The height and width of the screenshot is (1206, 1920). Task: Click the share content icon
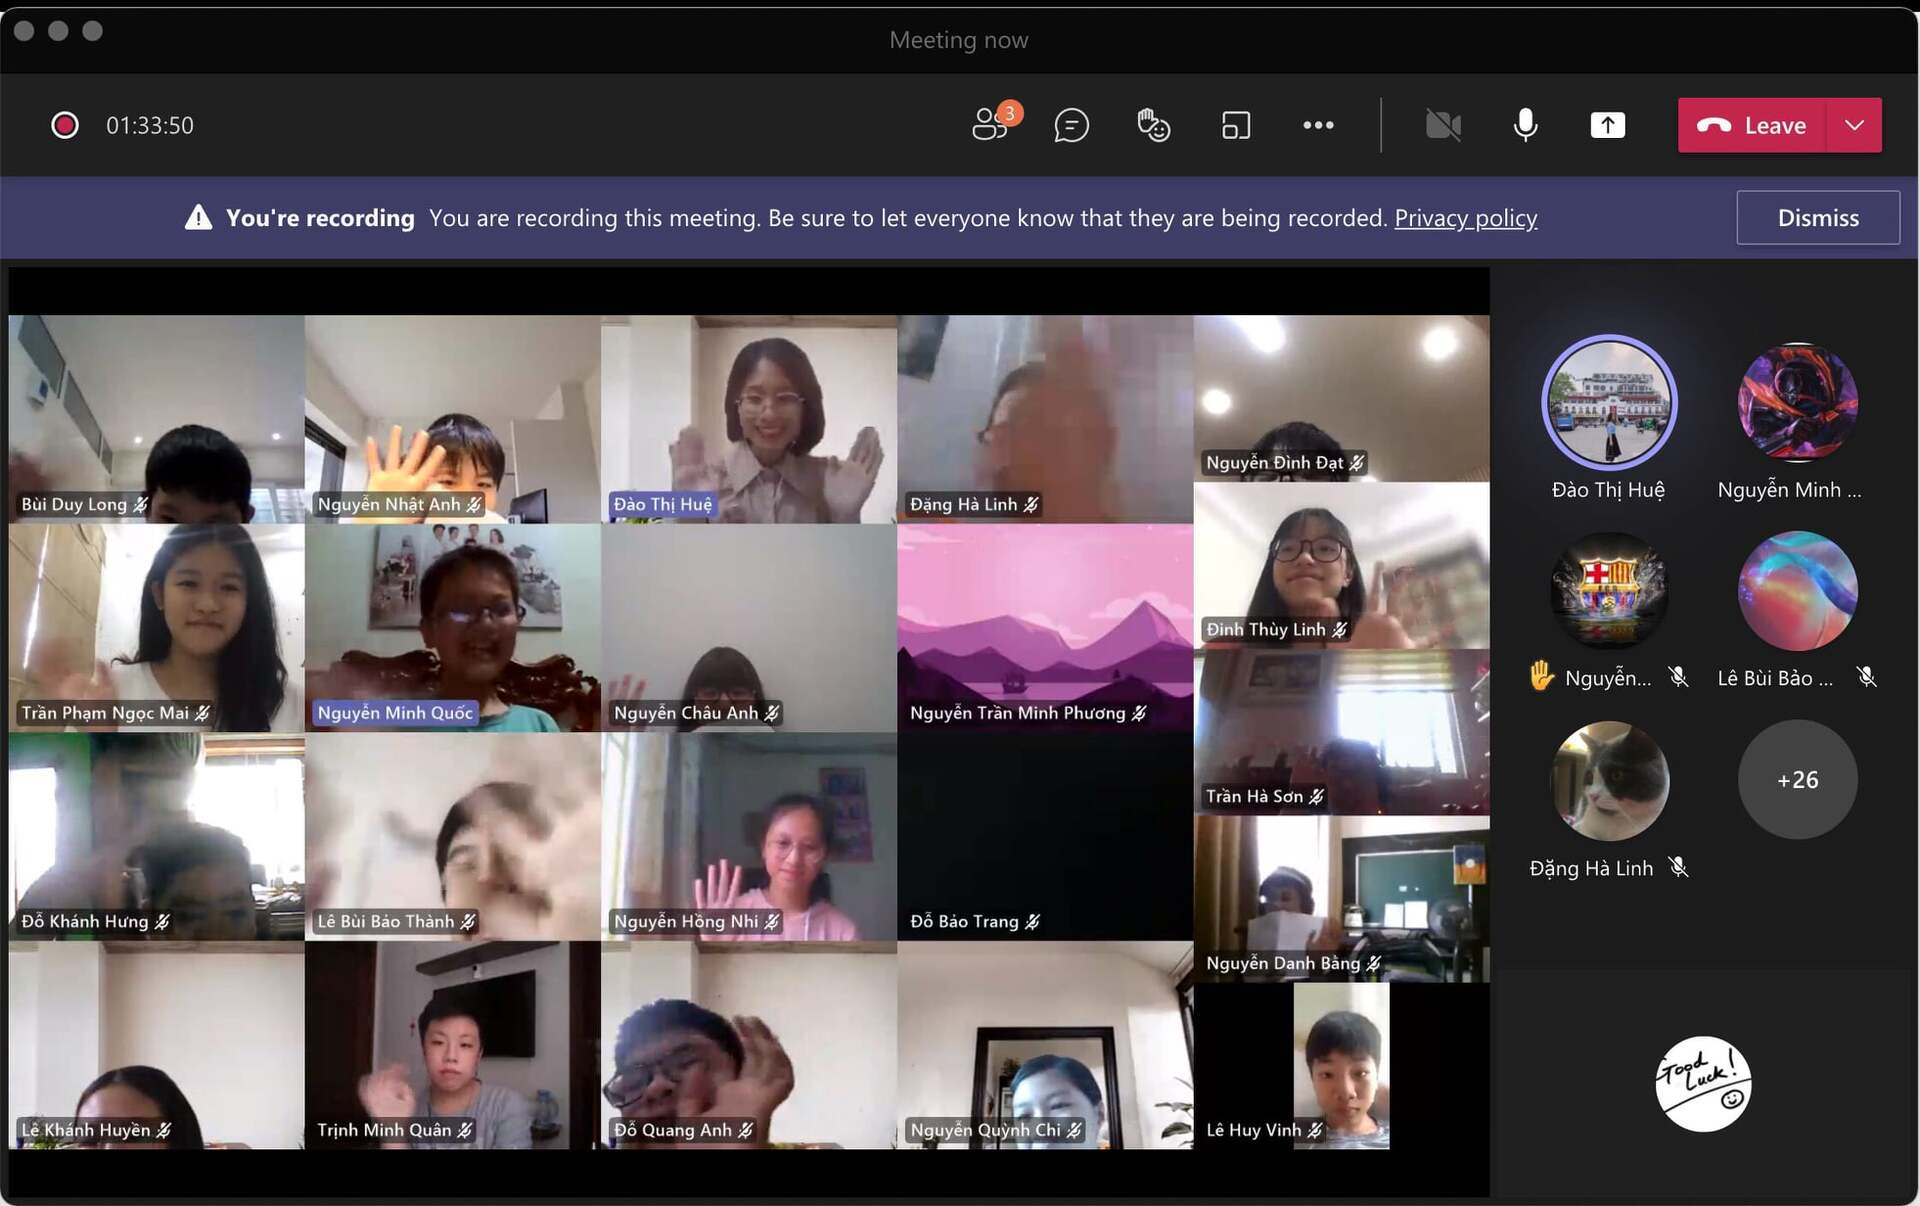(x=1607, y=125)
